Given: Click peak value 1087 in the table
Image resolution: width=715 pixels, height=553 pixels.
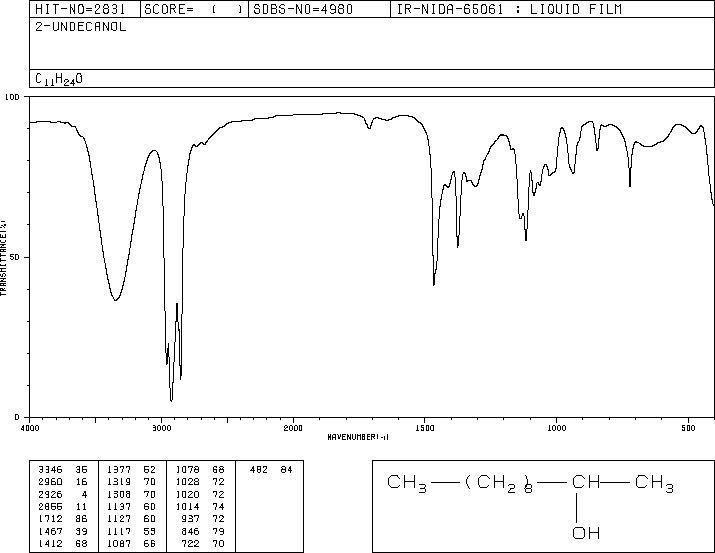Looking at the screenshot, I should (119, 544).
